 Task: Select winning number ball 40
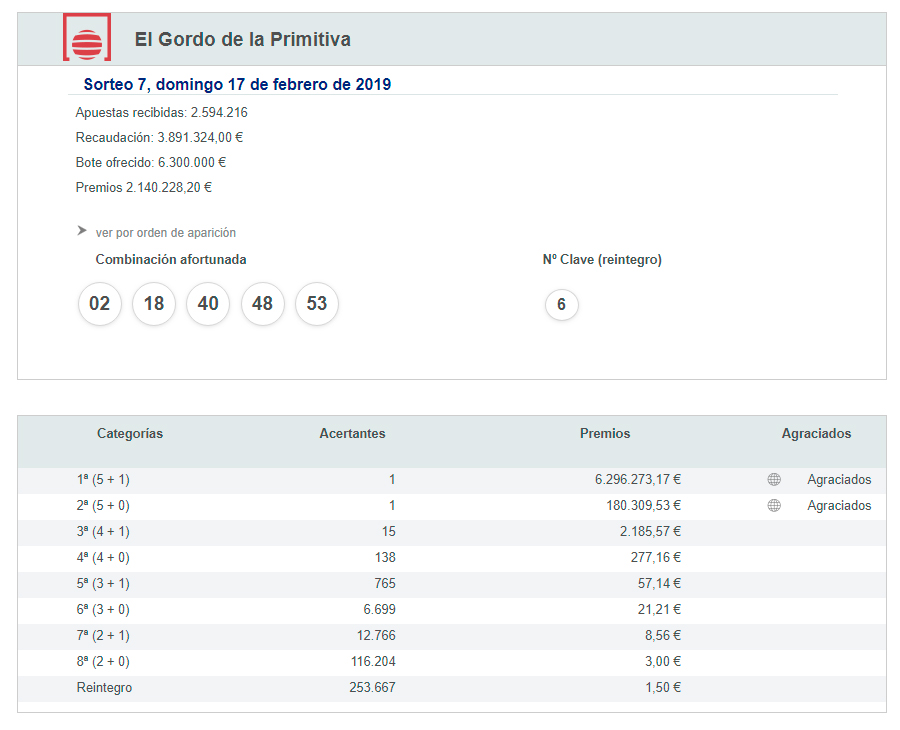208,304
